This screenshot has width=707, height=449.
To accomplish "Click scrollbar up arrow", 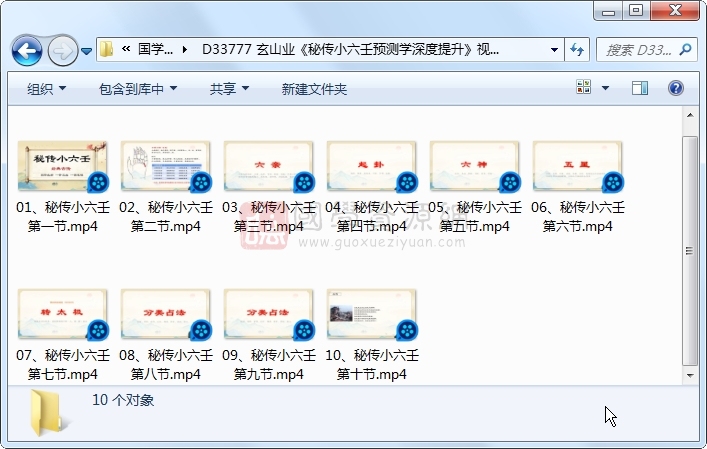I will click(x=690, y=115).
